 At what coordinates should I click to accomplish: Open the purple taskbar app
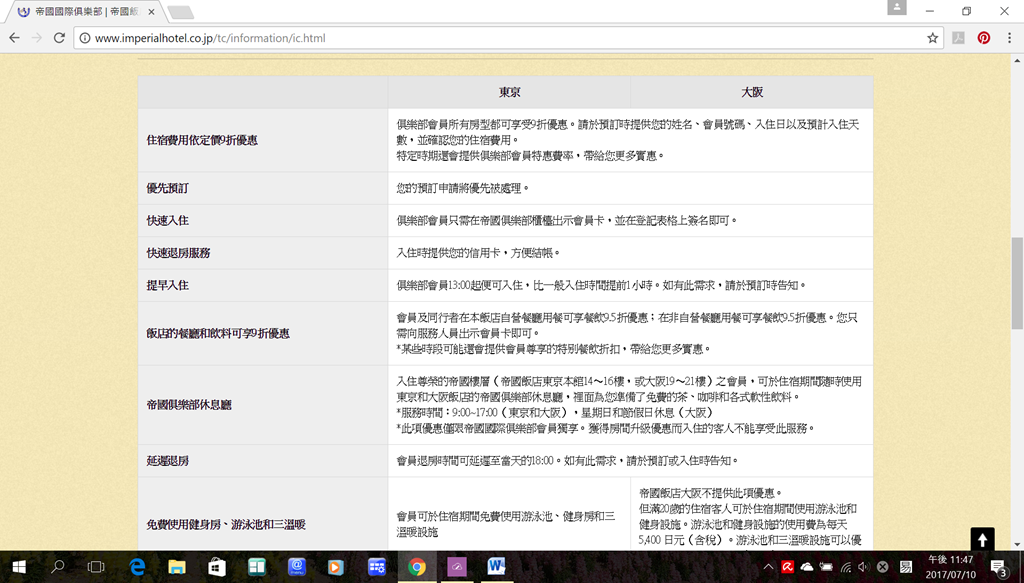(x=456, y=567)
